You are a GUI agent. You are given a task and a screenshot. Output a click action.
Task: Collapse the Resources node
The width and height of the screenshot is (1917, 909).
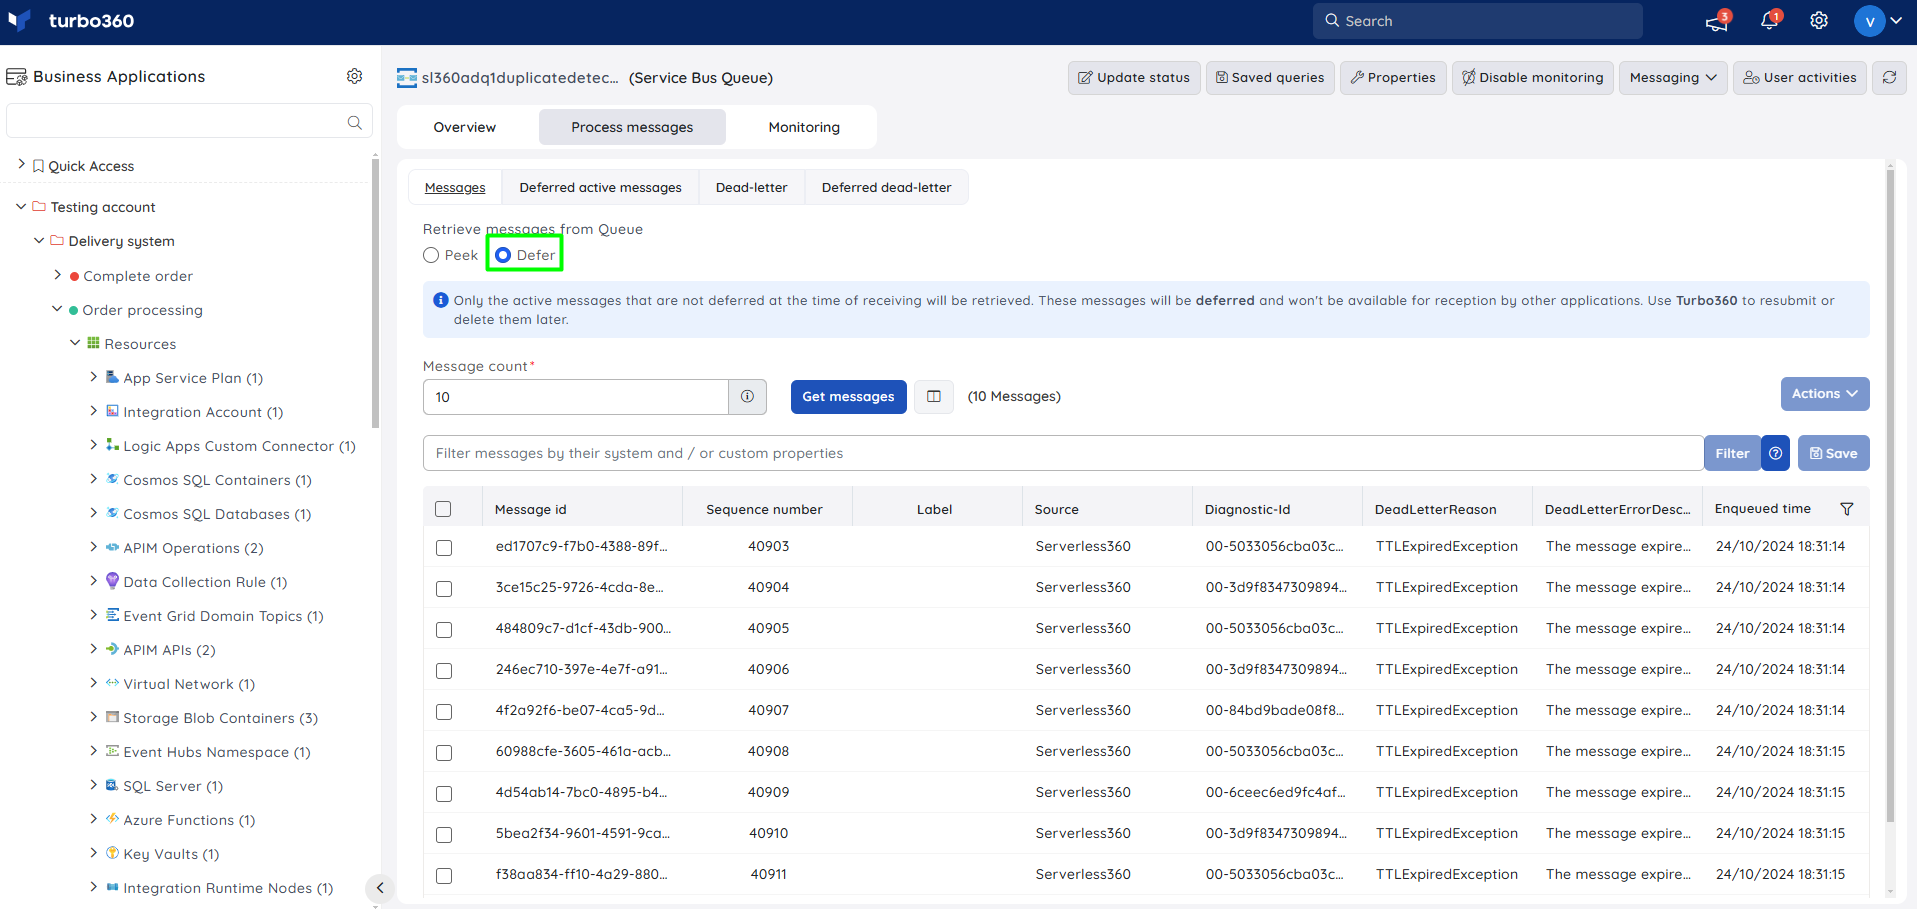point(75,343)
